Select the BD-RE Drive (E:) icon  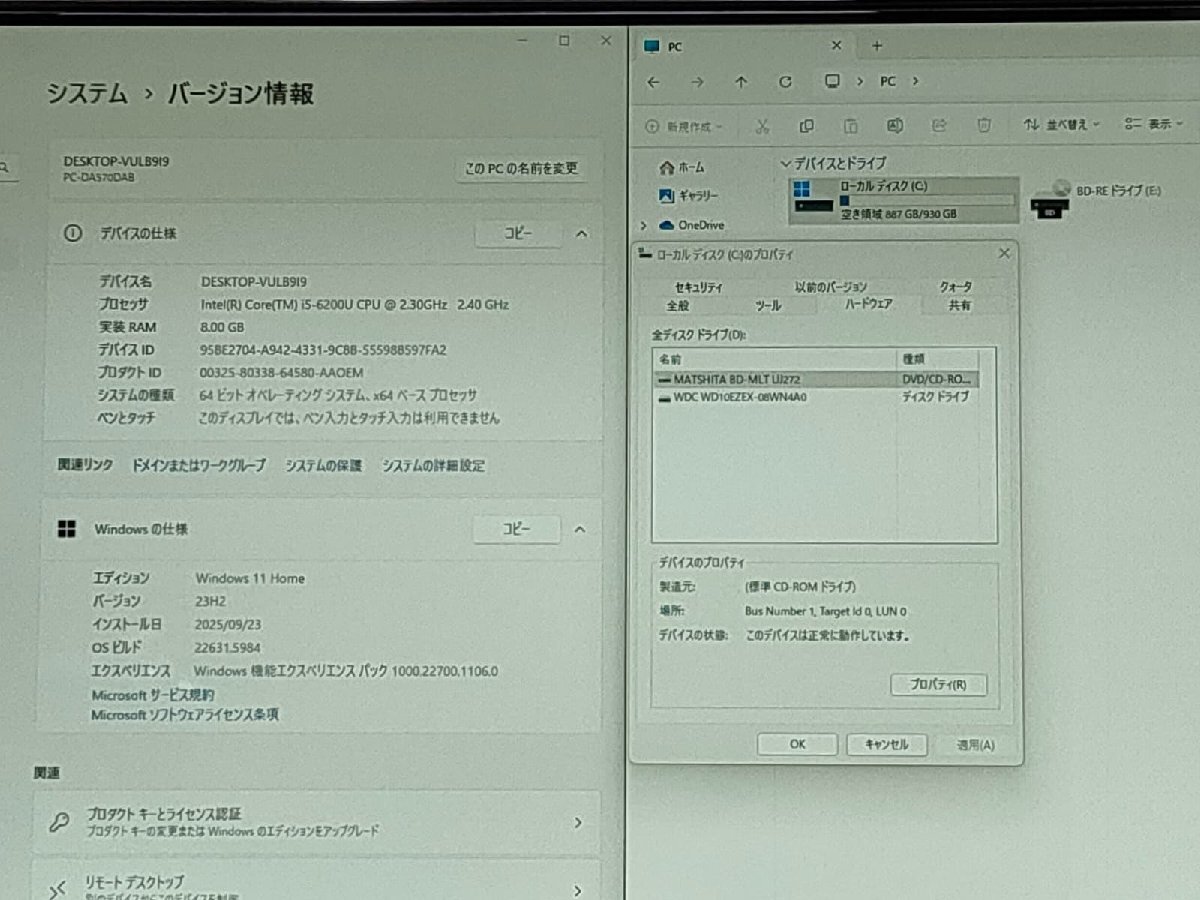[x=1049, y=199]
